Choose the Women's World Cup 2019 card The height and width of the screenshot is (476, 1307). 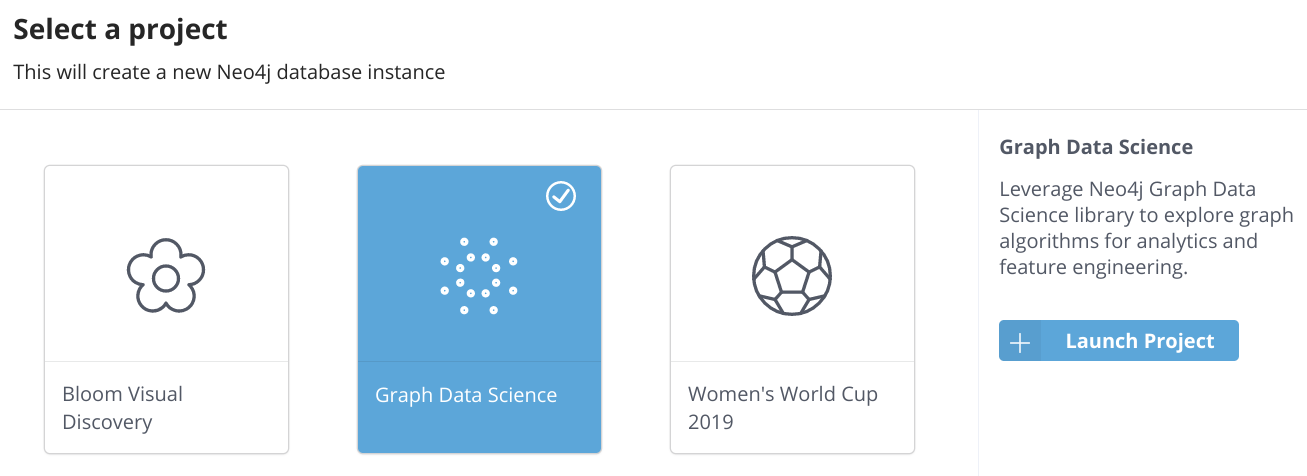pos(792,308)
